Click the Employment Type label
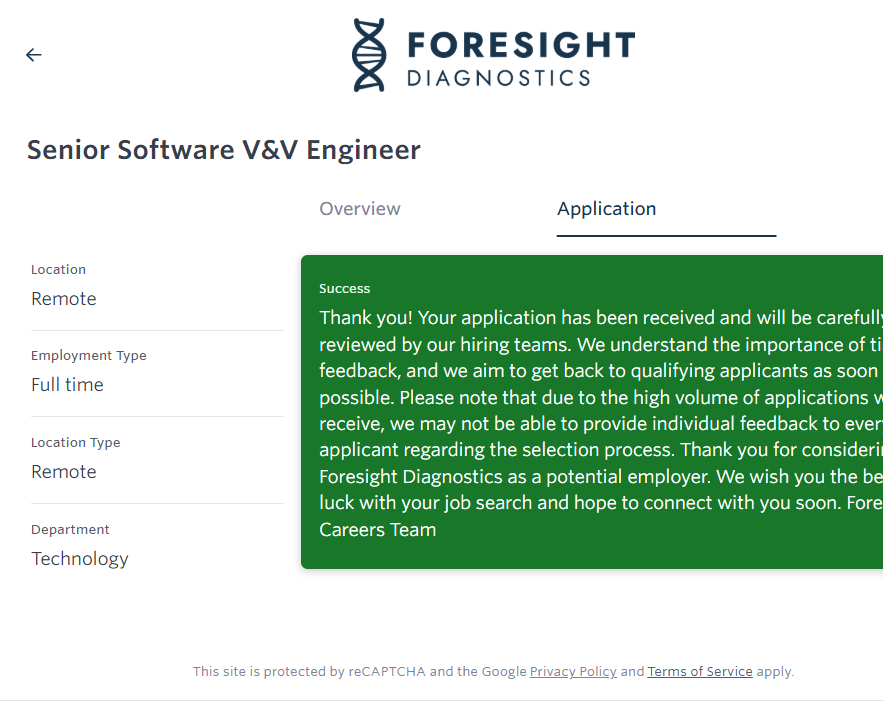The width and height of the screenshot is (883, 702). coord(89,356)
